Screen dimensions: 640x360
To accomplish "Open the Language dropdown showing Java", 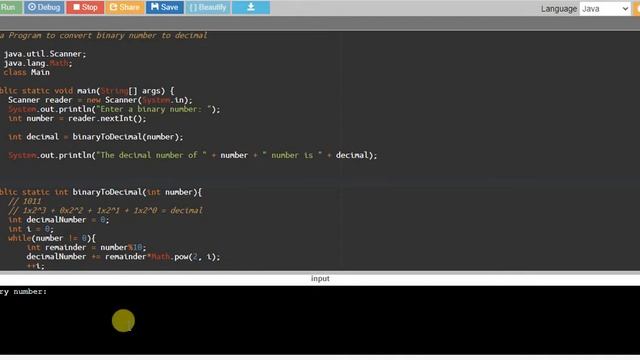I will [604, 9].
